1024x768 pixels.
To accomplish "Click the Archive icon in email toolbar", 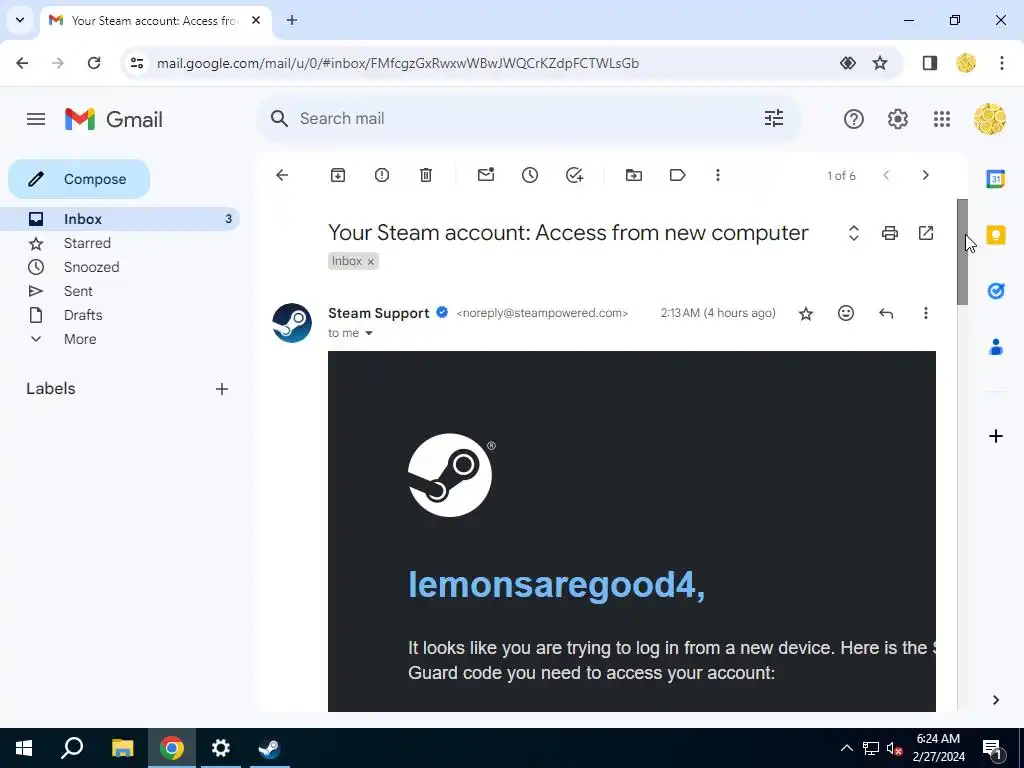I will (338, 175).
